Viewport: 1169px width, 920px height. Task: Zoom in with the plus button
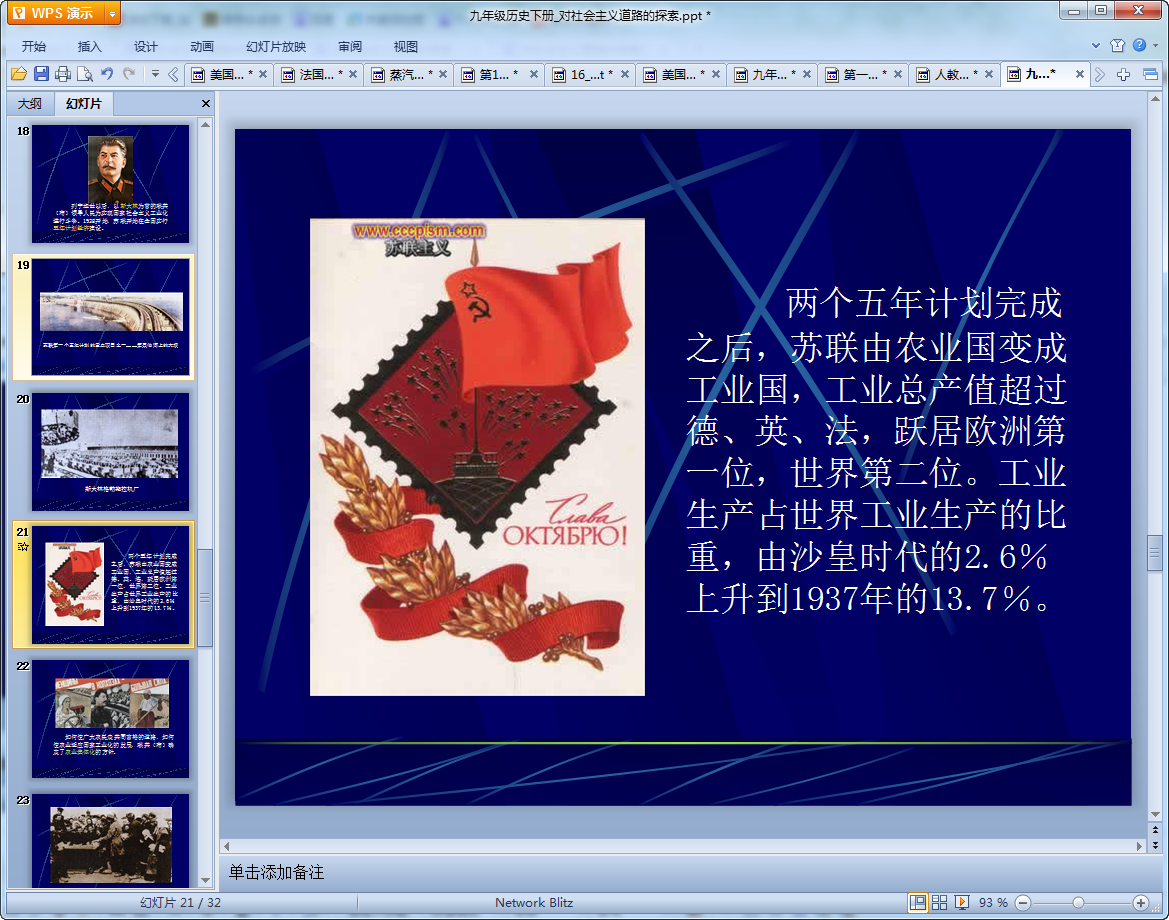click(x=1140, y=903)
